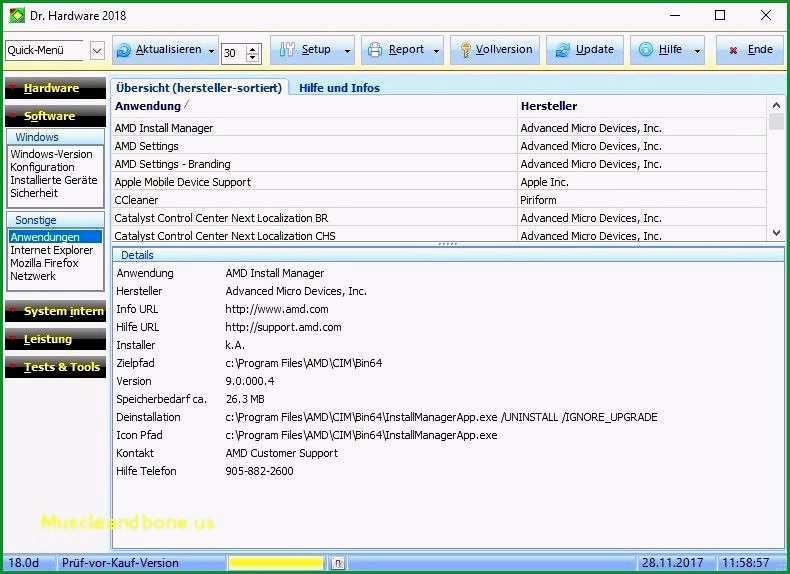Select the AMD Settings - Branding row
The height and width of the screenshot is (574, 790).
coord(439,164)
